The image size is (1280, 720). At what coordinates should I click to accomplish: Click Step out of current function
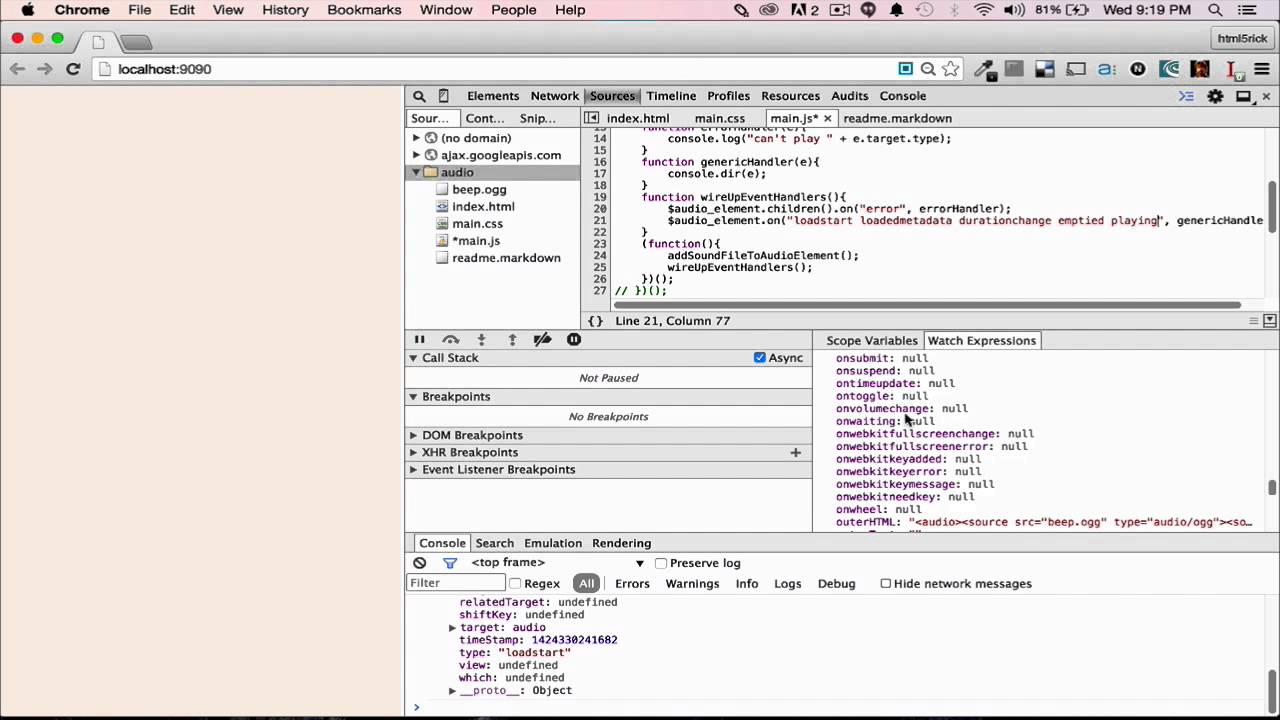[x=512, y=340]
